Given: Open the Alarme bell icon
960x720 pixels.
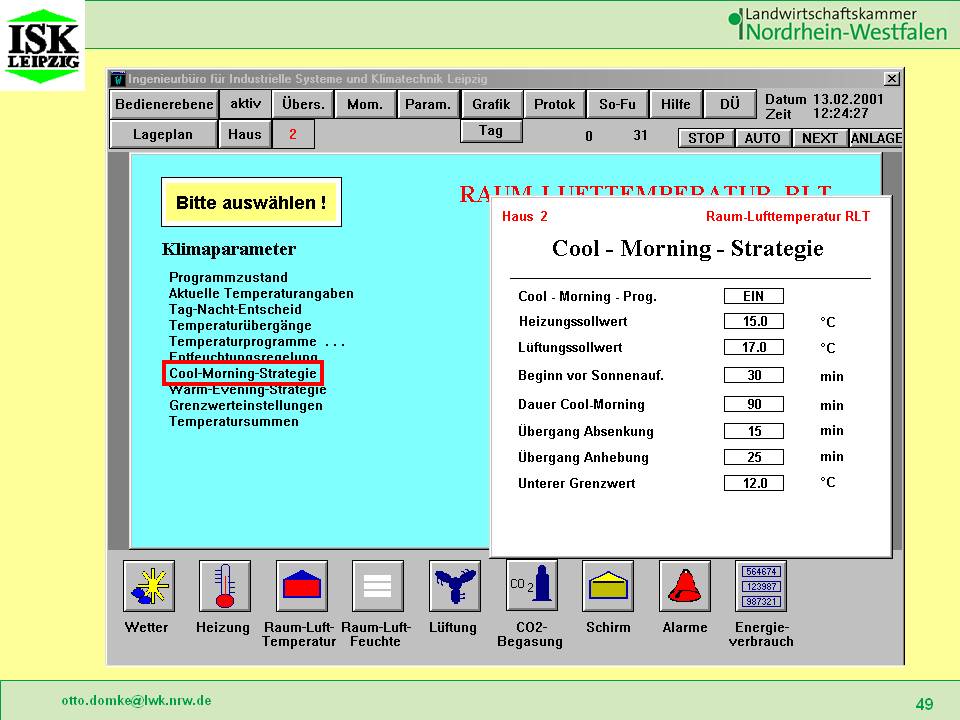Looking at the screenshot, I should 684,586.
